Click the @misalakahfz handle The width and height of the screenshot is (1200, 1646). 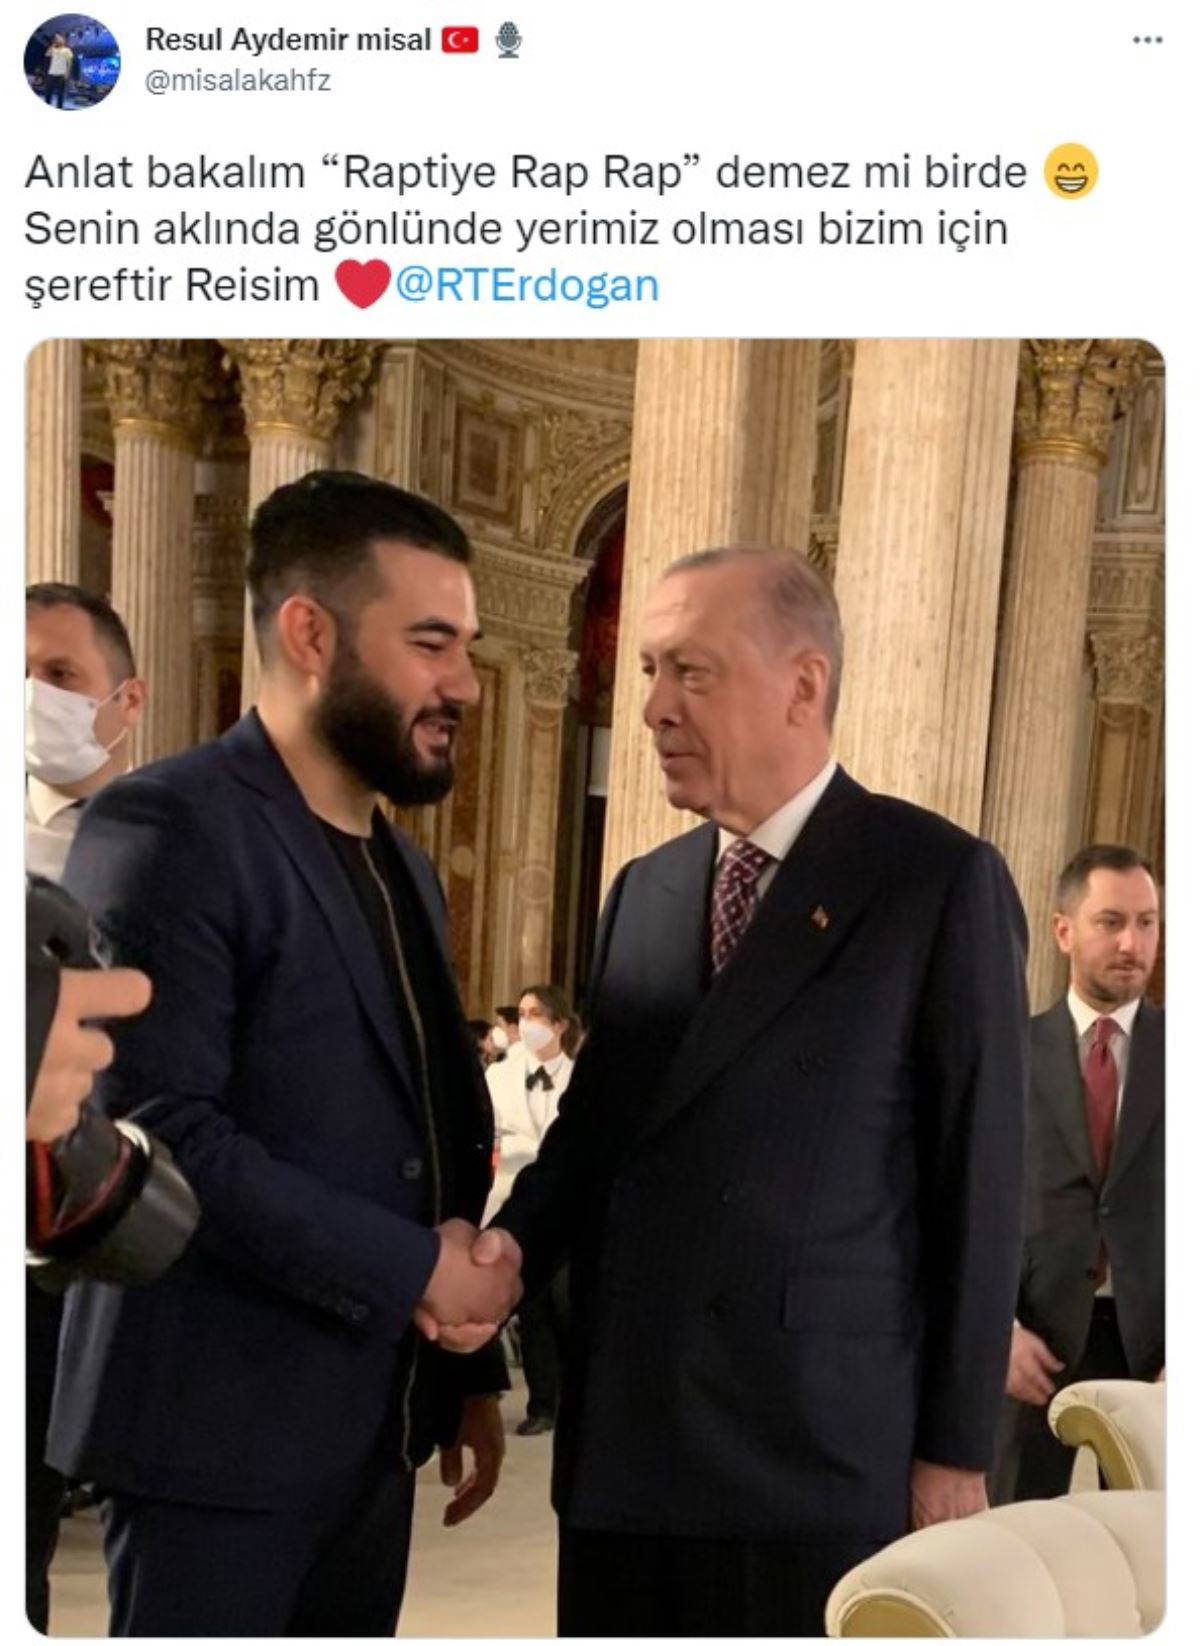click(x=238, y=82)
